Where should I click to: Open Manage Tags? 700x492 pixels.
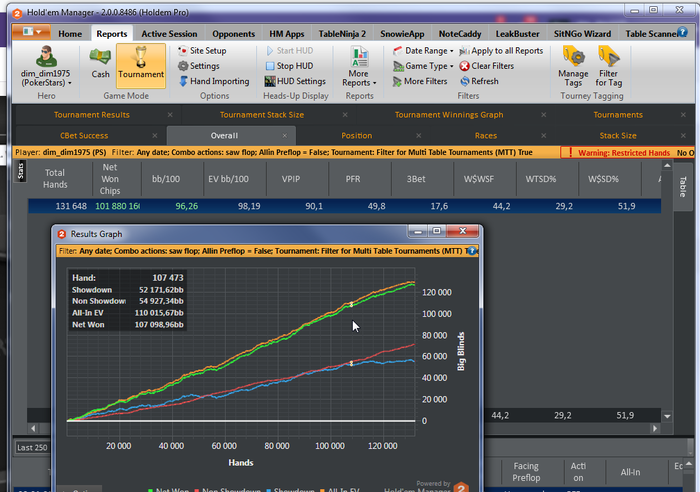(573, 67)
